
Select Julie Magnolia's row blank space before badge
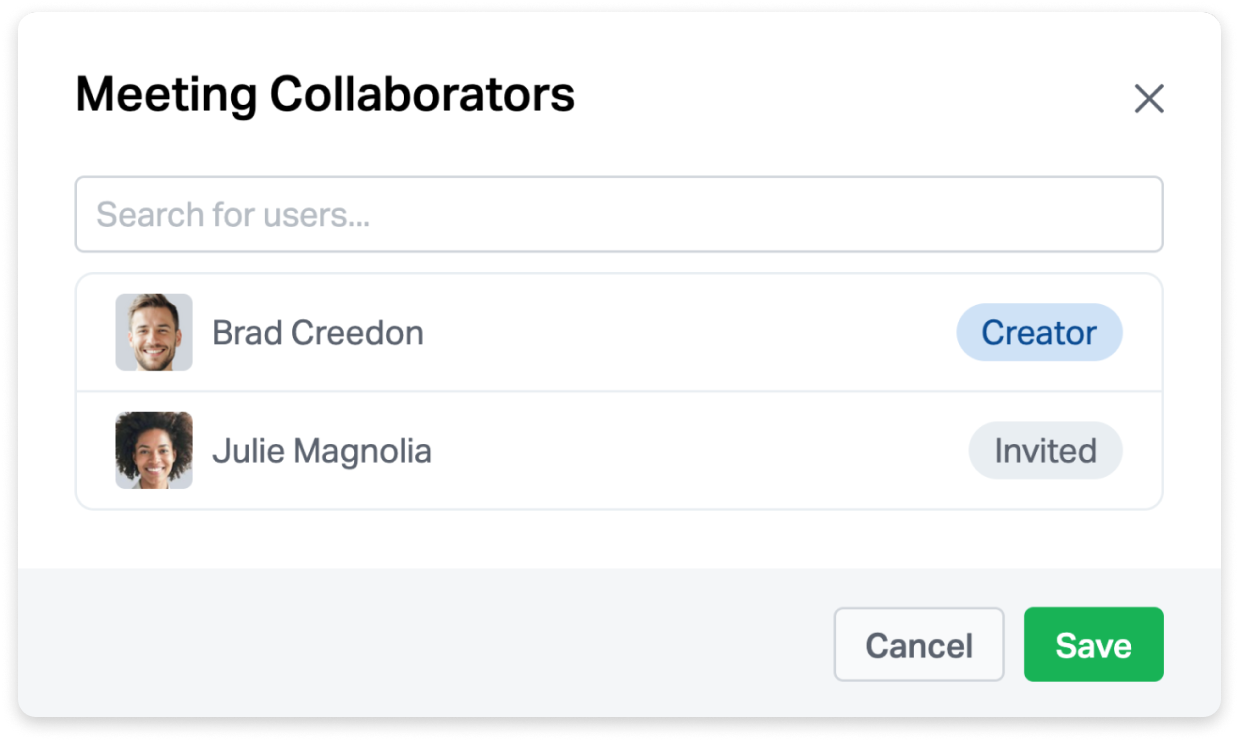coord(700,450)
